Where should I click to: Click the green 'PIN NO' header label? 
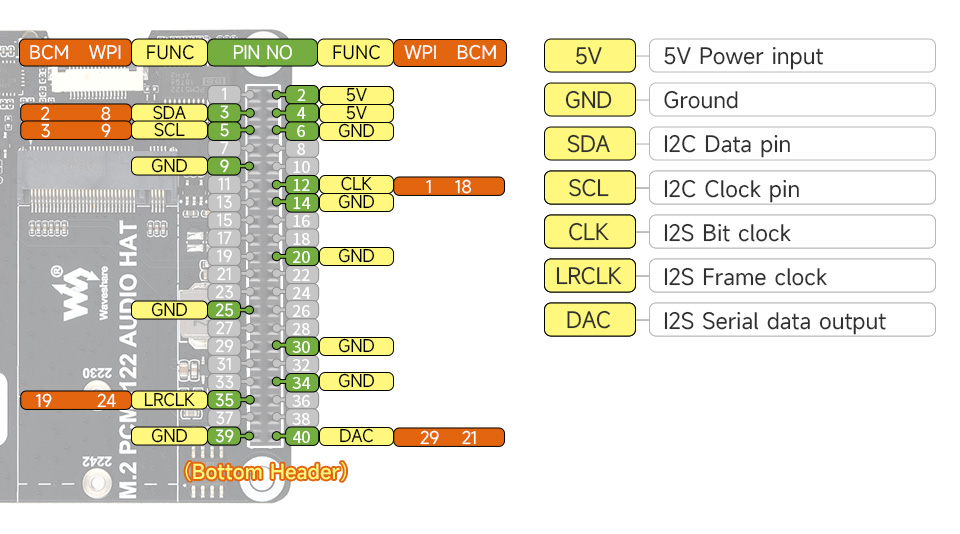point(263,53)
